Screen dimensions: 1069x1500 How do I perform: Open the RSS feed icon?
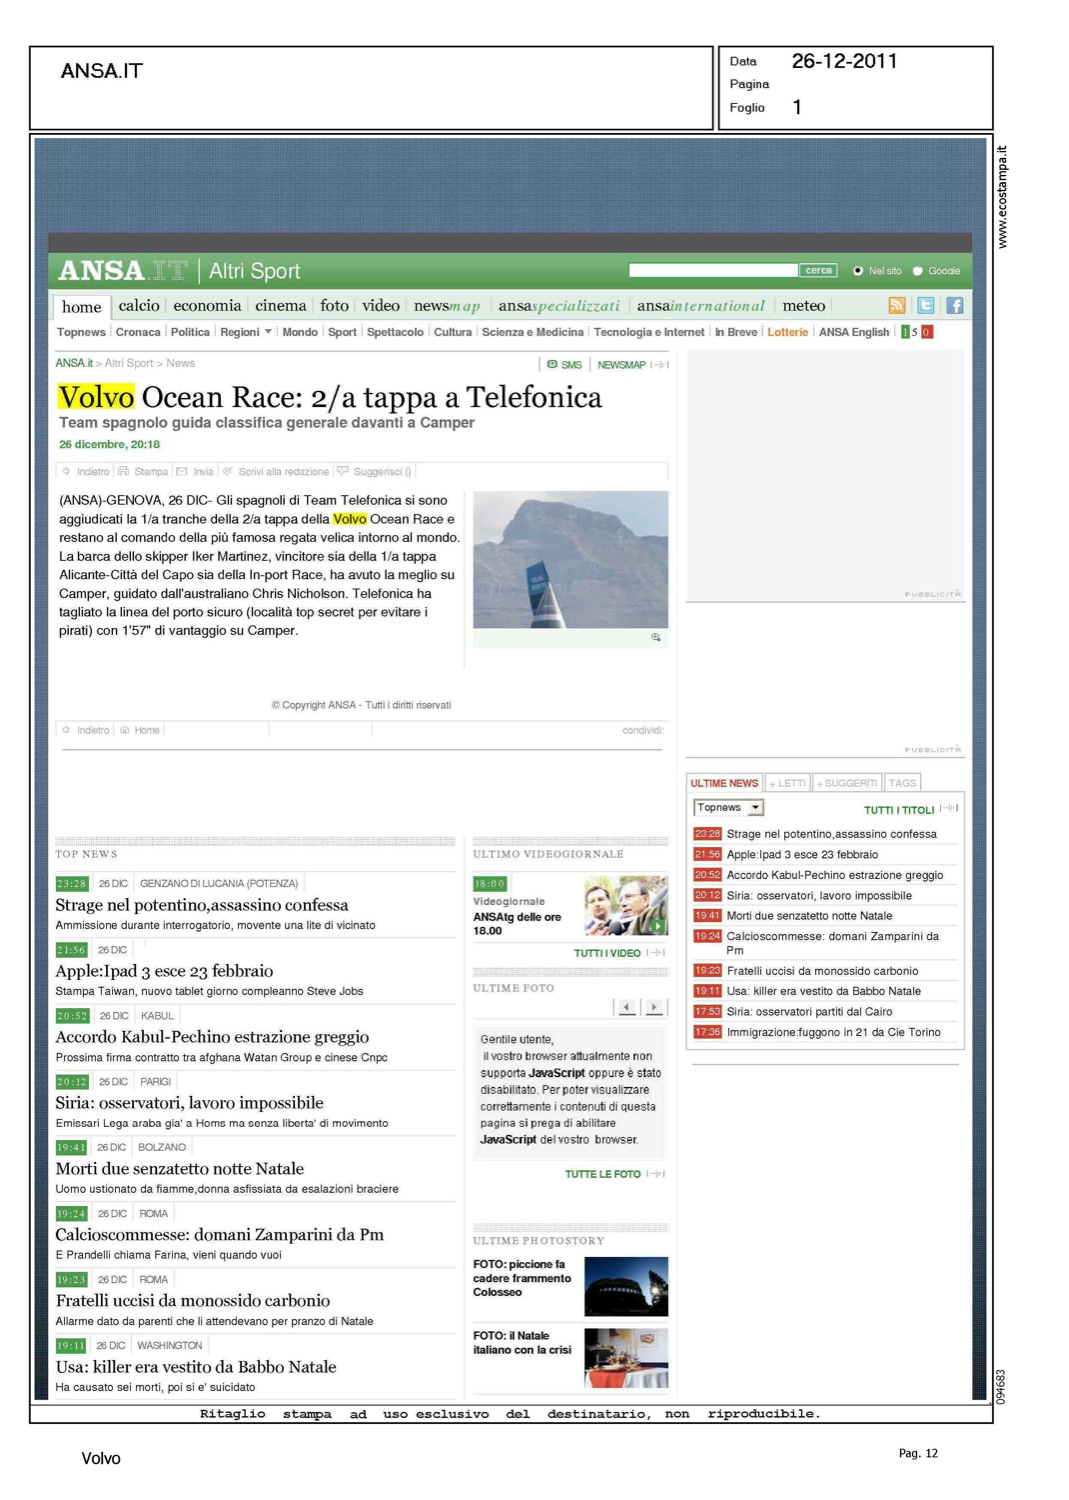point(897,306)
